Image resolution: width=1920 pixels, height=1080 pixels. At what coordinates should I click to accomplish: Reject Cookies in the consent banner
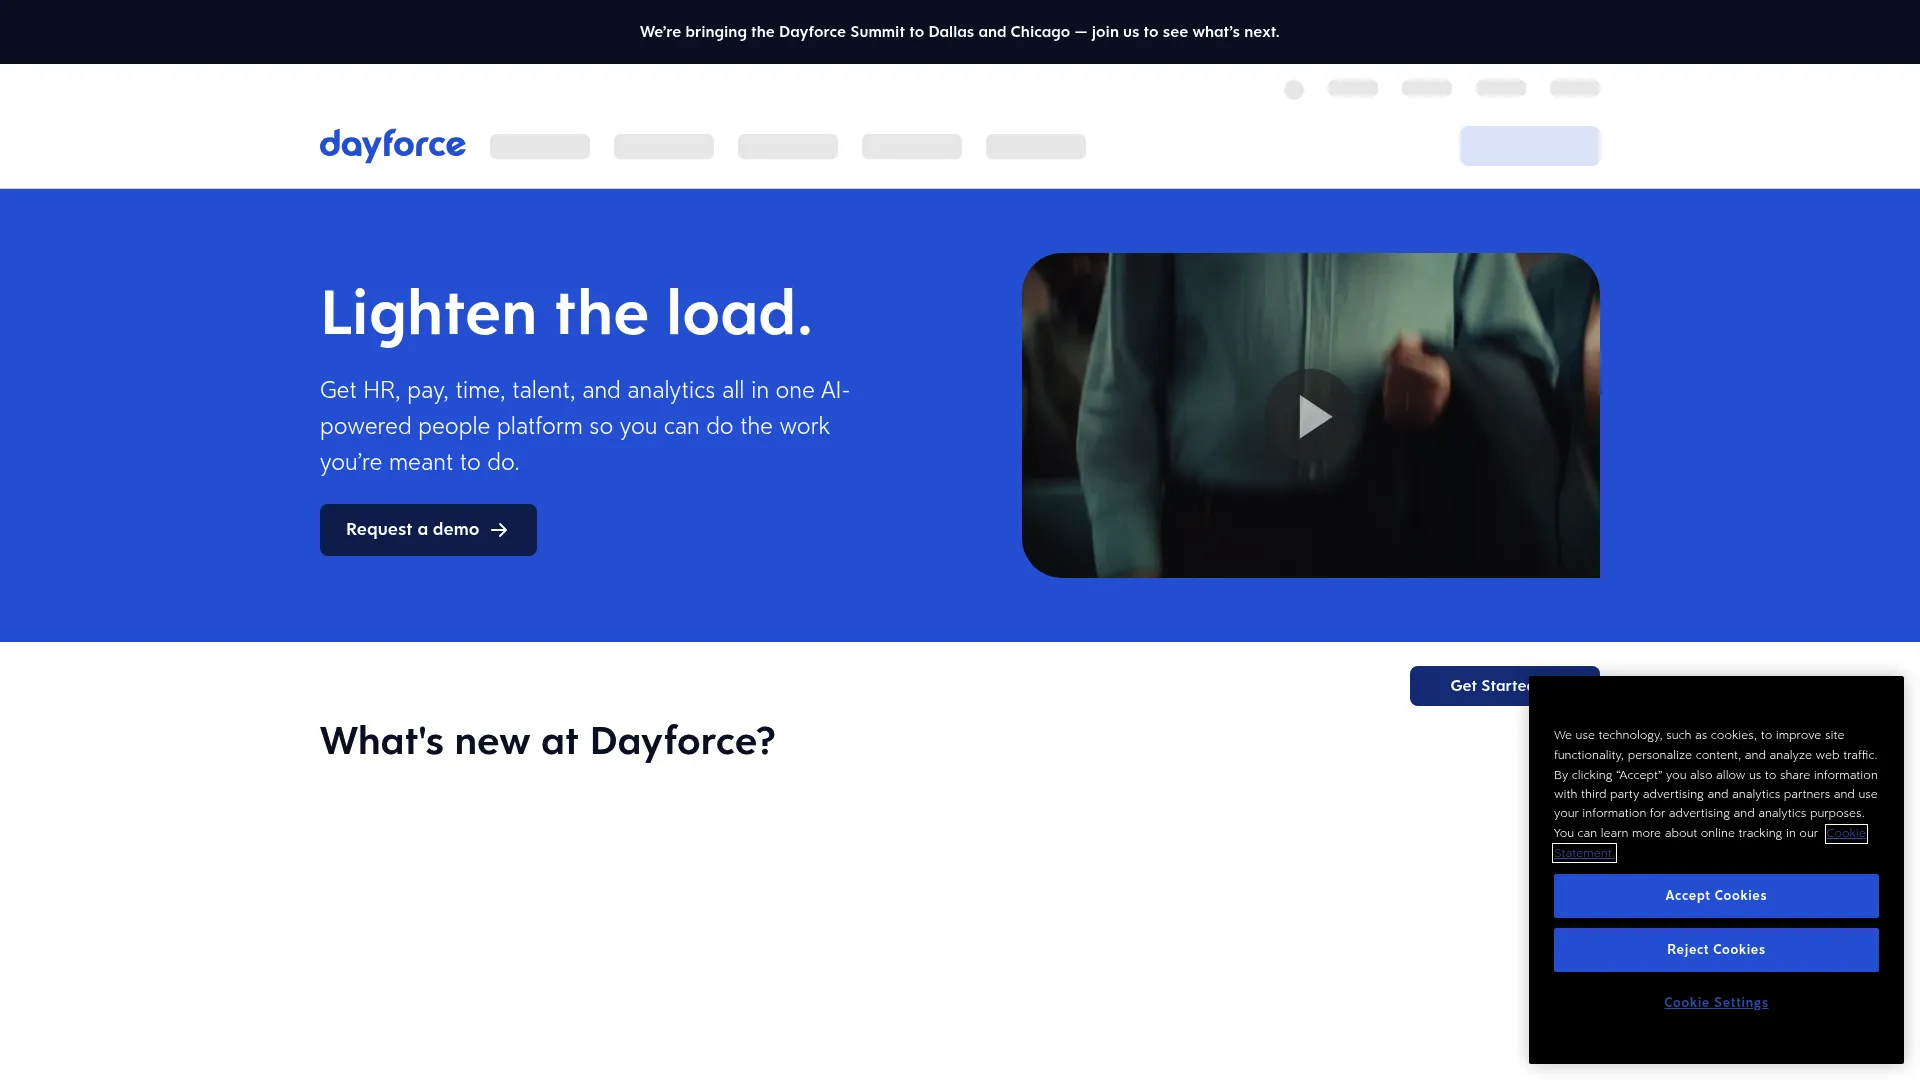(x=1716, y=950)
